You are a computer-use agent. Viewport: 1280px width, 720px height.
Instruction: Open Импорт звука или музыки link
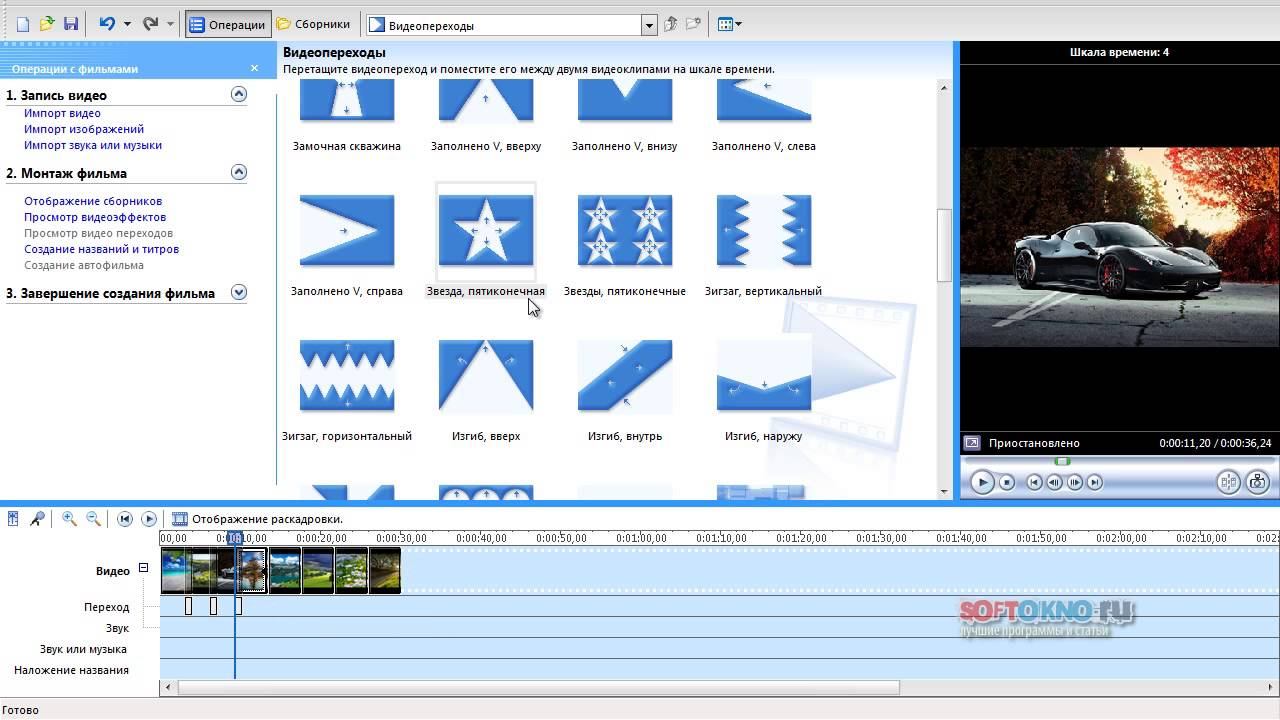pos(93,145)
